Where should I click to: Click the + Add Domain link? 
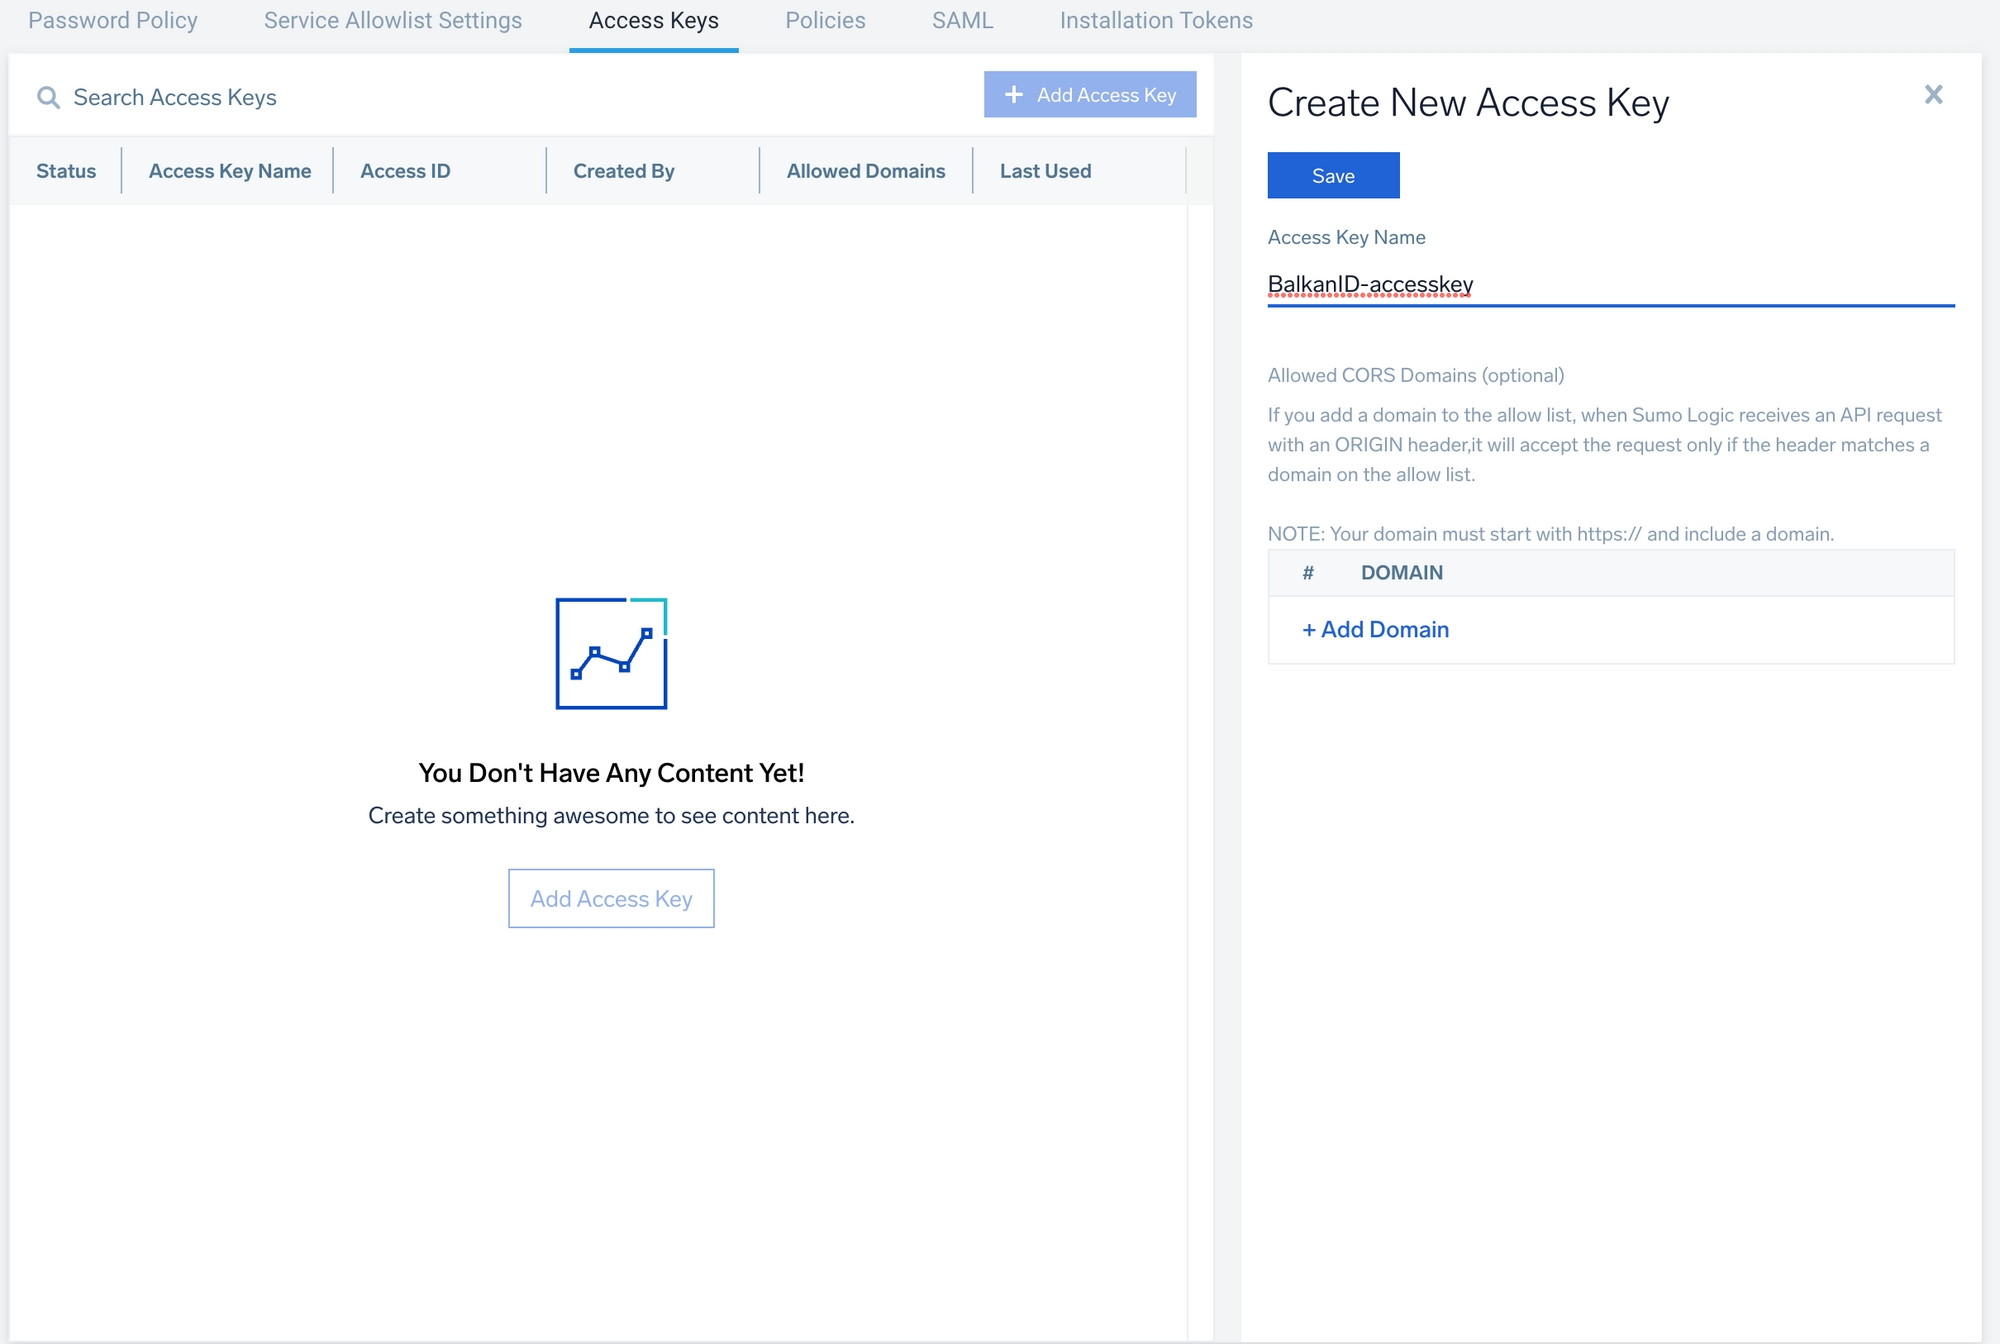(x=1375, y=630)
